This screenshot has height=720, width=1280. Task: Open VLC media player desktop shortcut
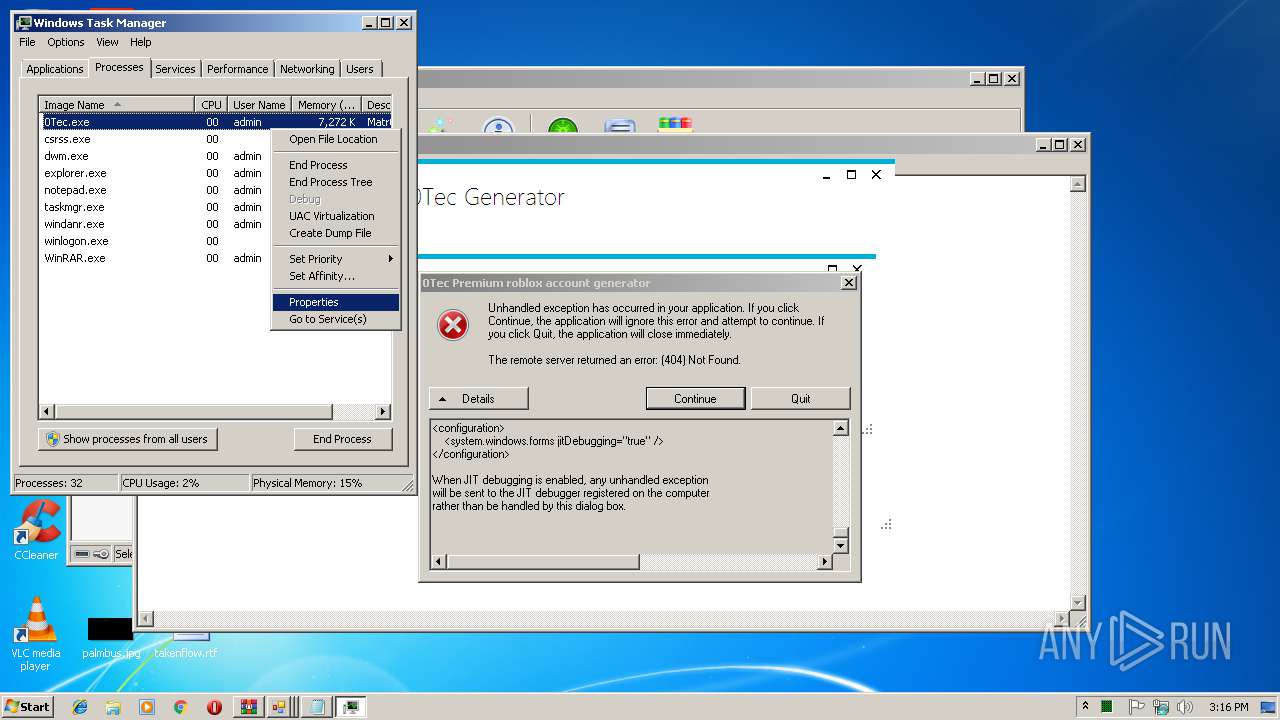tap(36, 634)
